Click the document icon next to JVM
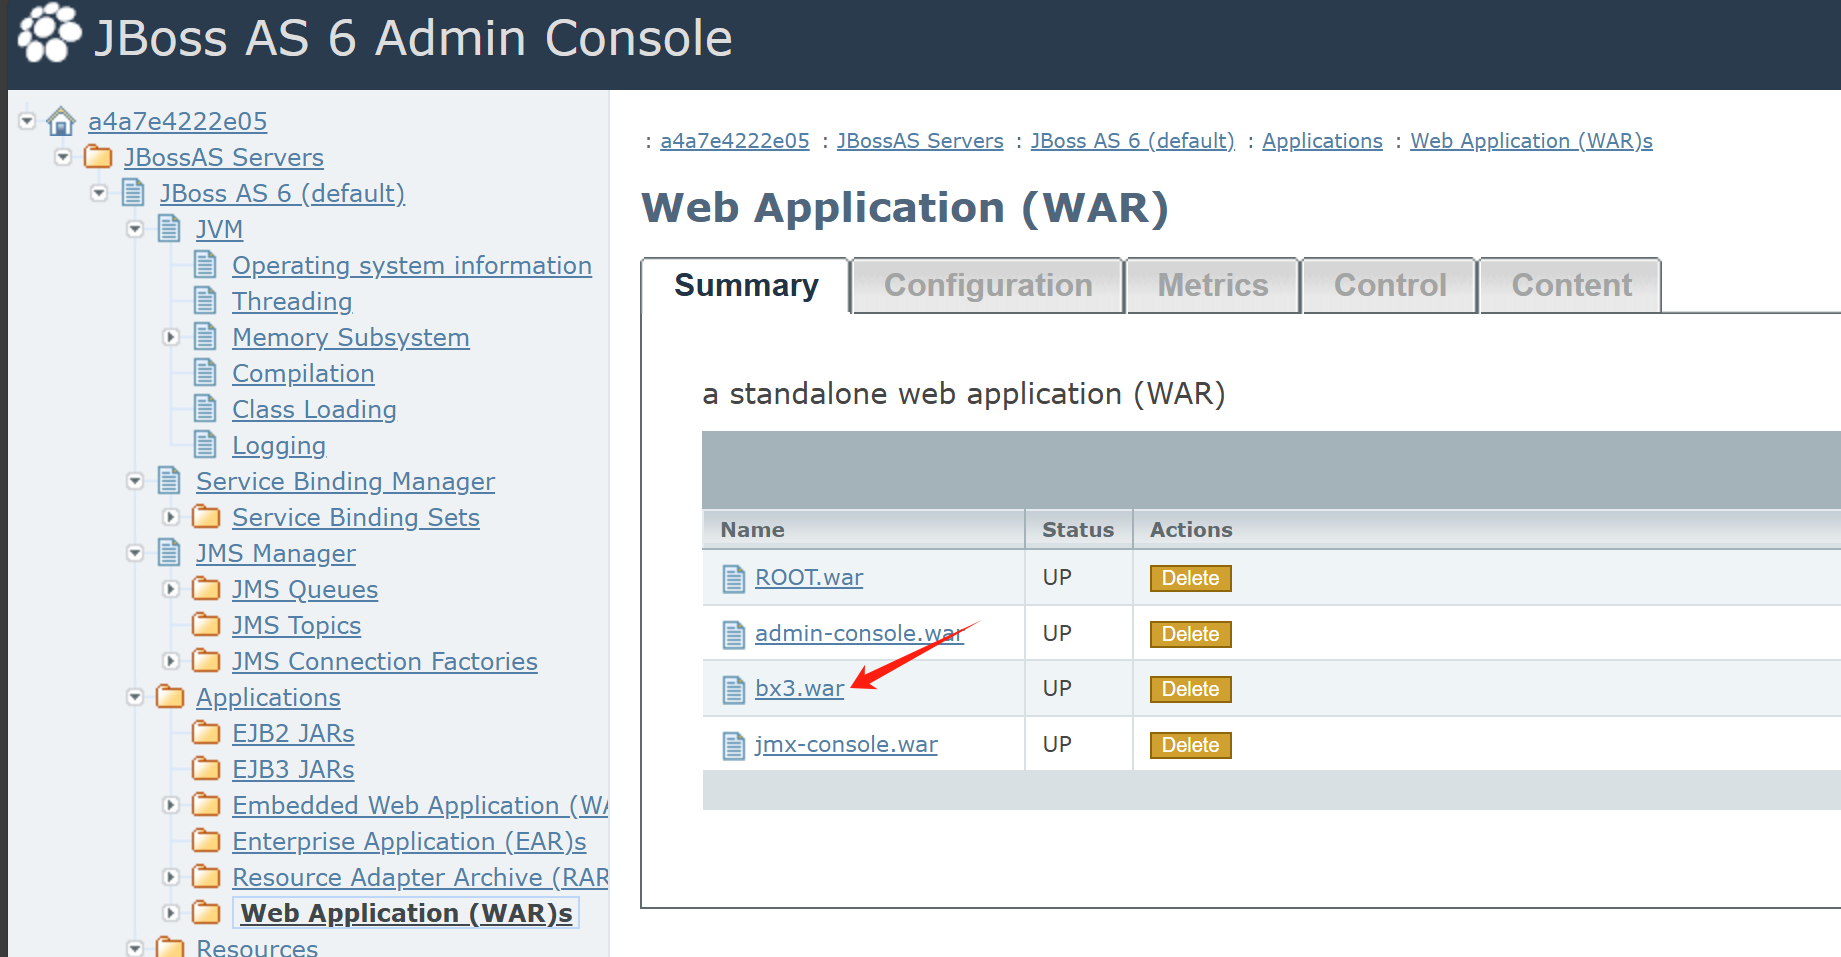This screenshot has height=957, width=1841. click(x=169, y=229)
